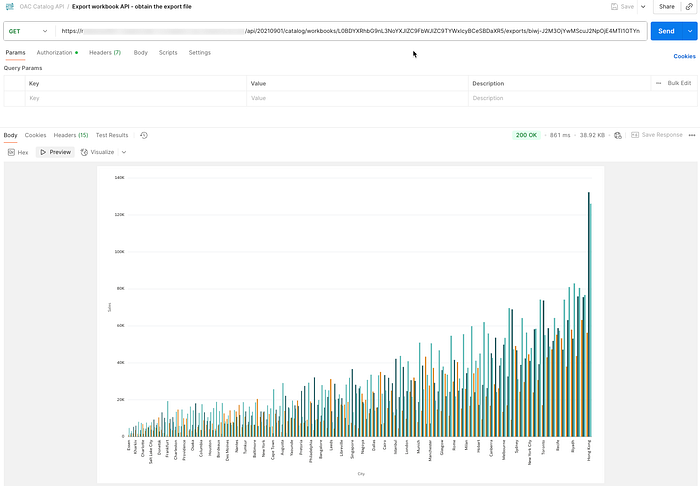Expand the Send button arrow menu
The image size is (700, 486).
pyautogui.click(x=690, y=31)
